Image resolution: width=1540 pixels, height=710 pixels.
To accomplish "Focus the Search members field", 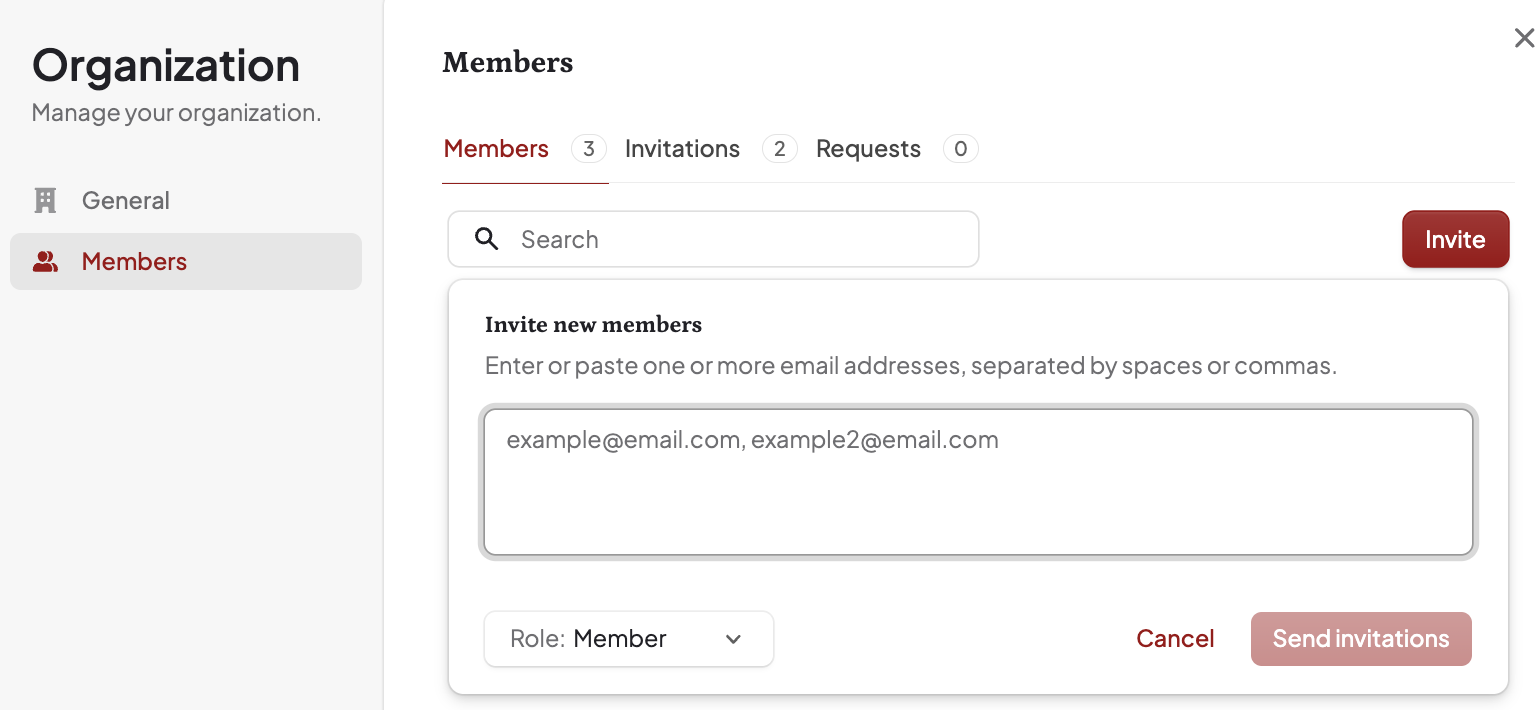I will click(713, 239).
